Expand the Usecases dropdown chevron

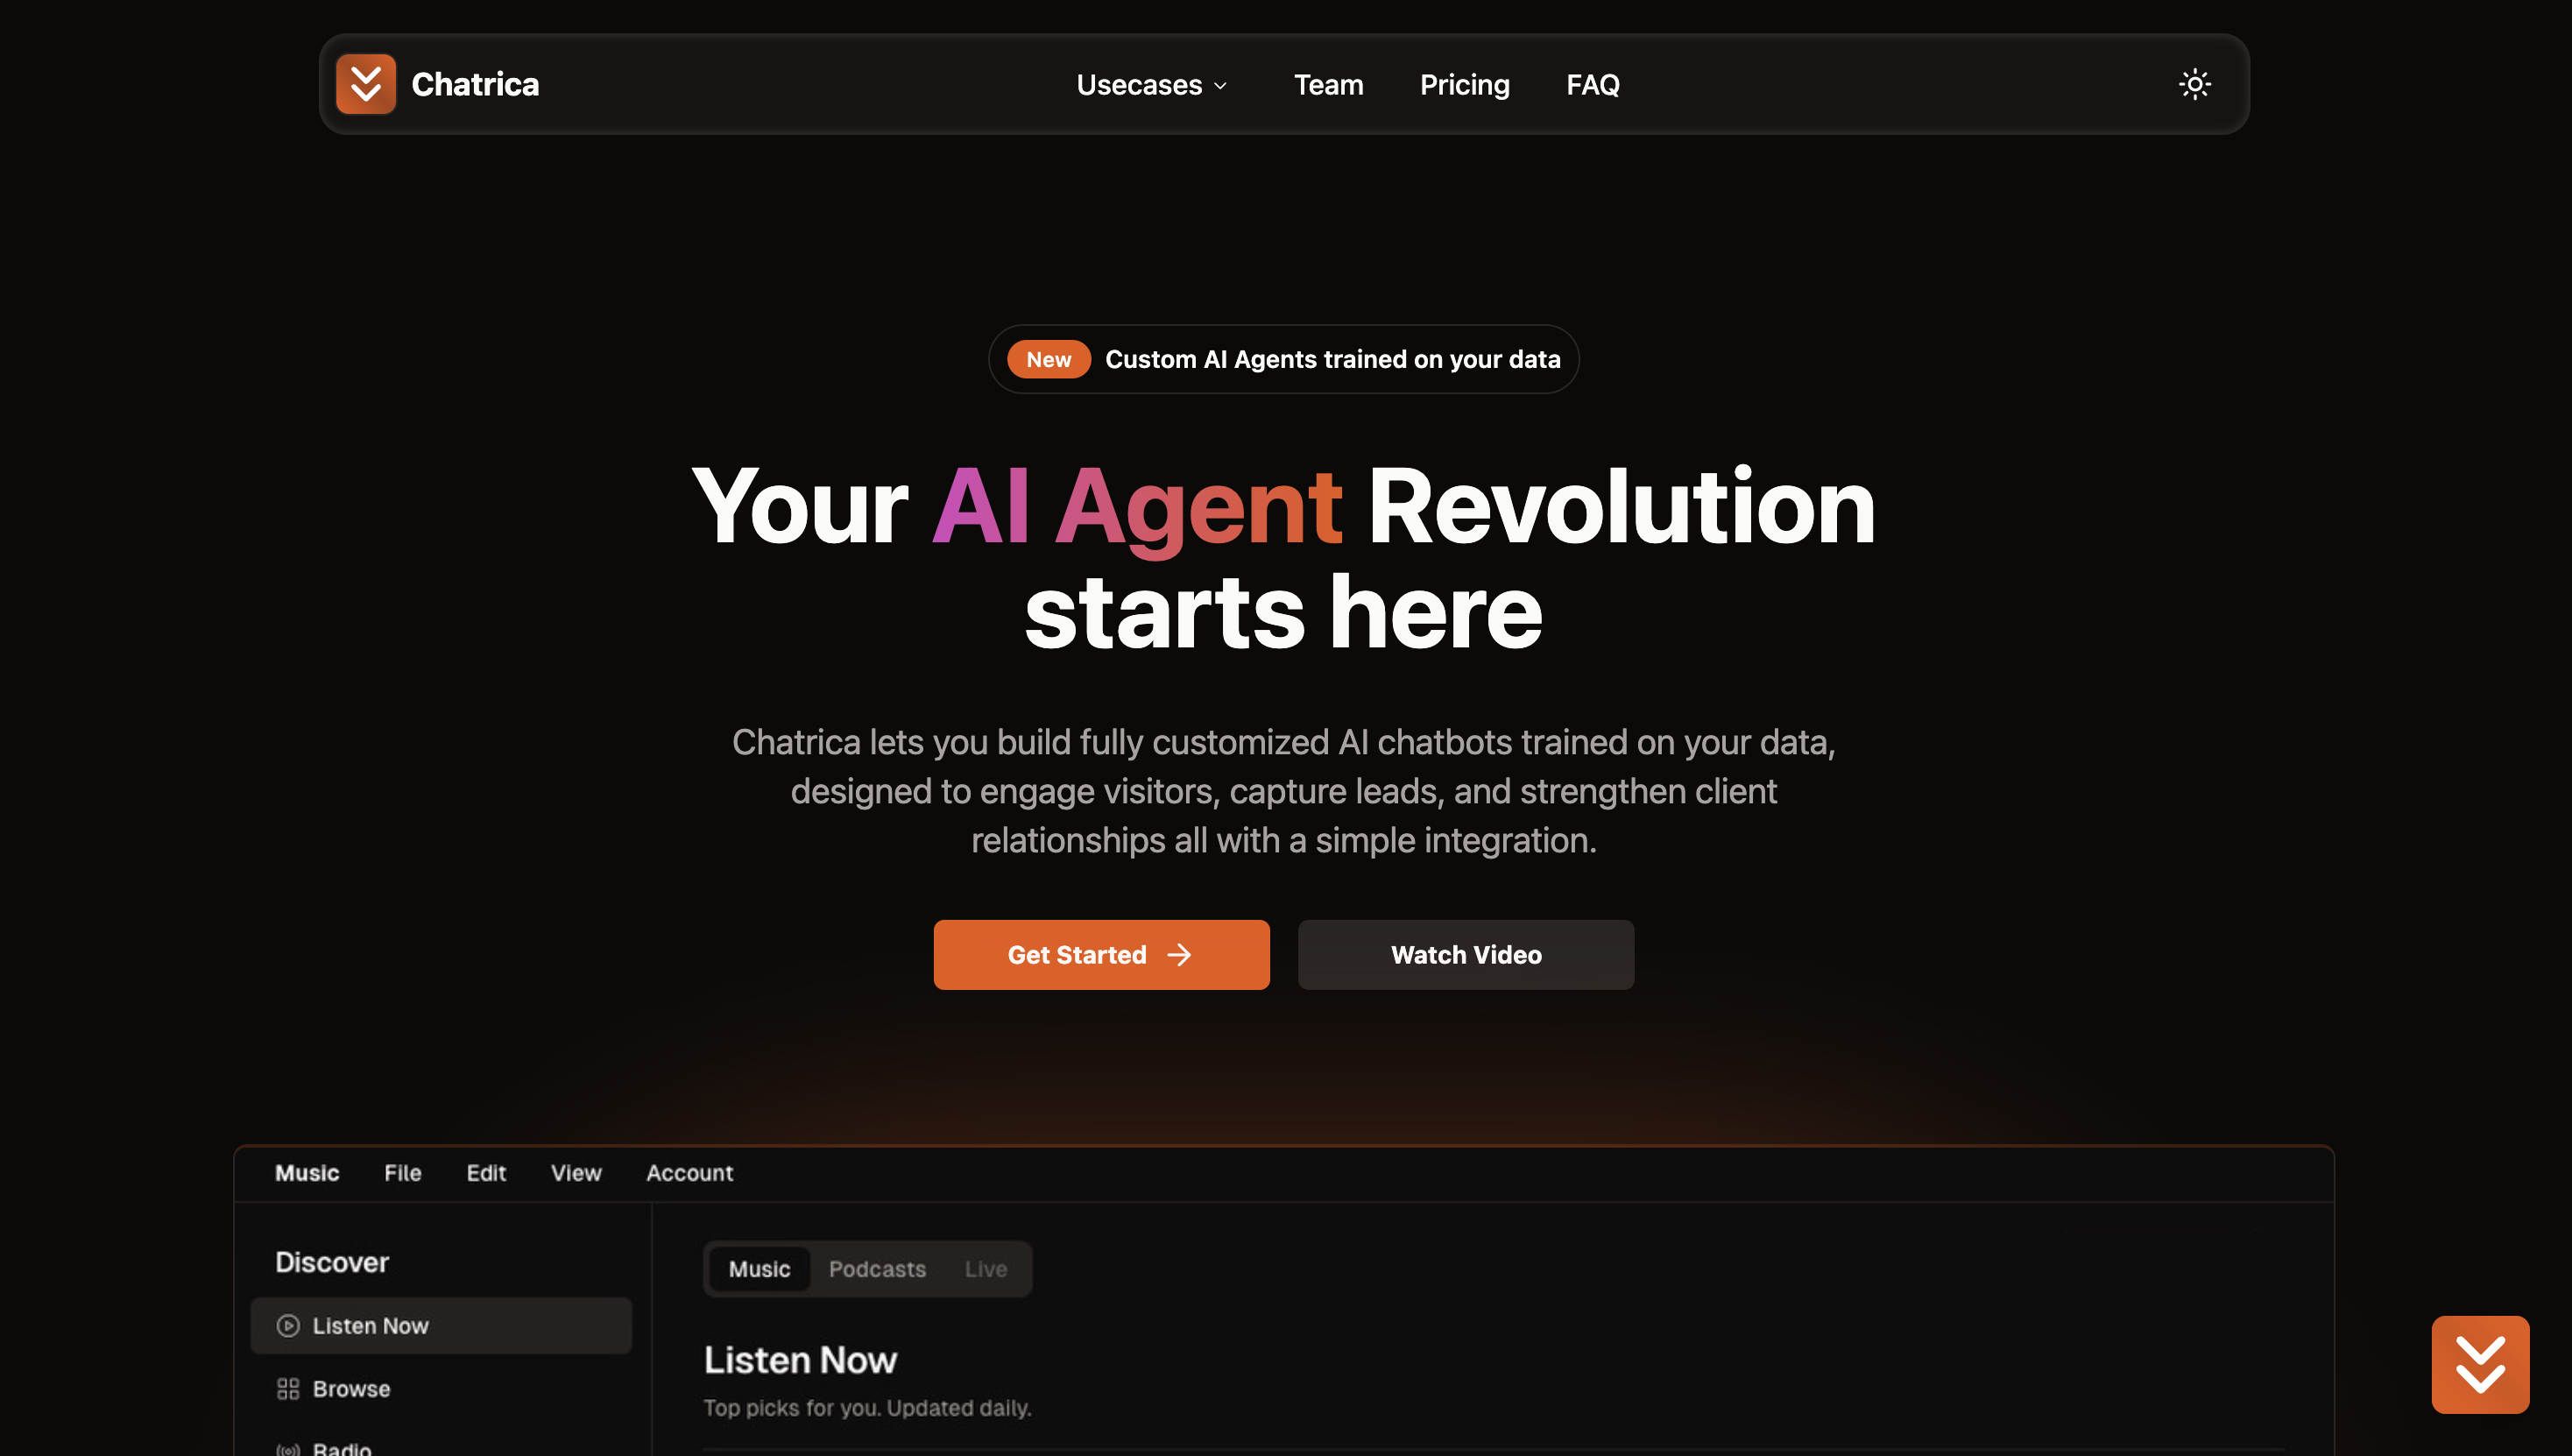pyautogui.click(x=1220, y=86)
